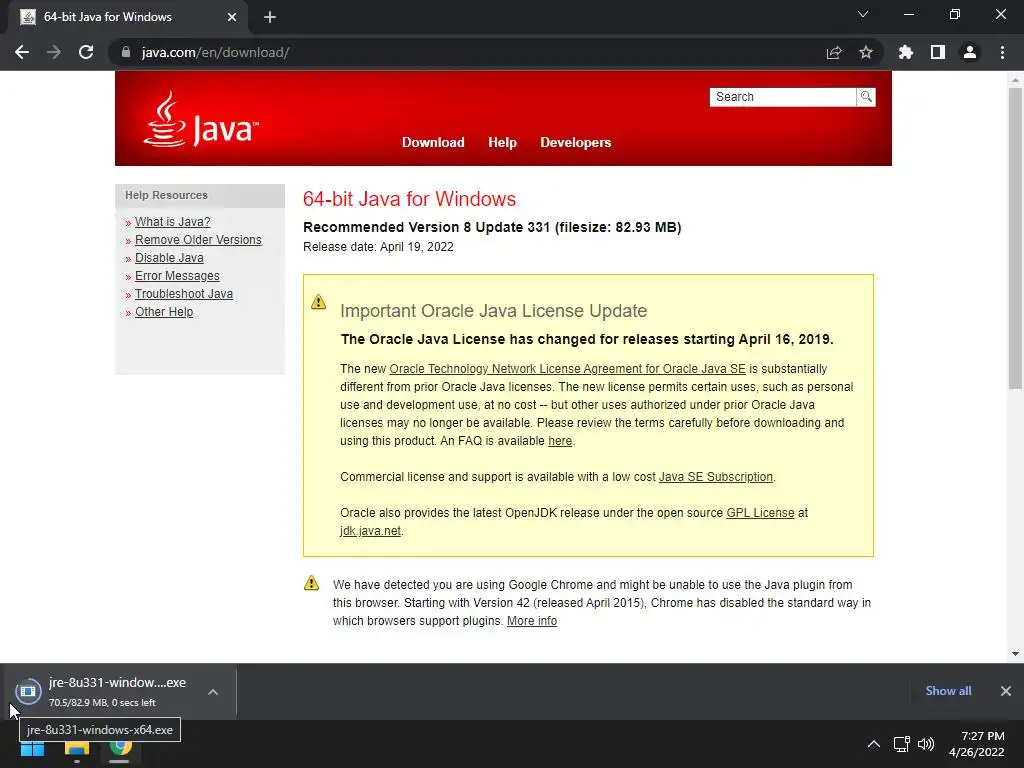Click the jre-8u331 download file icon

[28, 691]
